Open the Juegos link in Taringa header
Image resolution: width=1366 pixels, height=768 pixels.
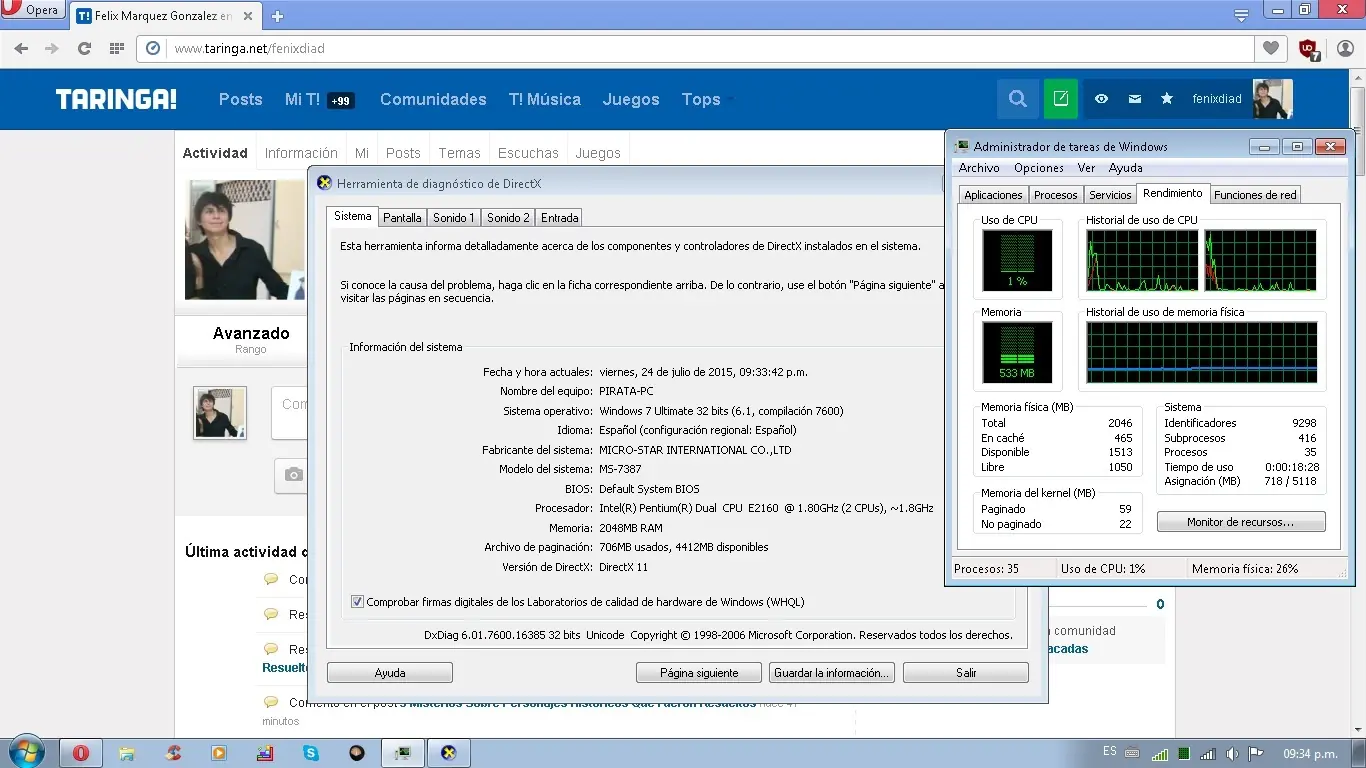coord(631,99)
